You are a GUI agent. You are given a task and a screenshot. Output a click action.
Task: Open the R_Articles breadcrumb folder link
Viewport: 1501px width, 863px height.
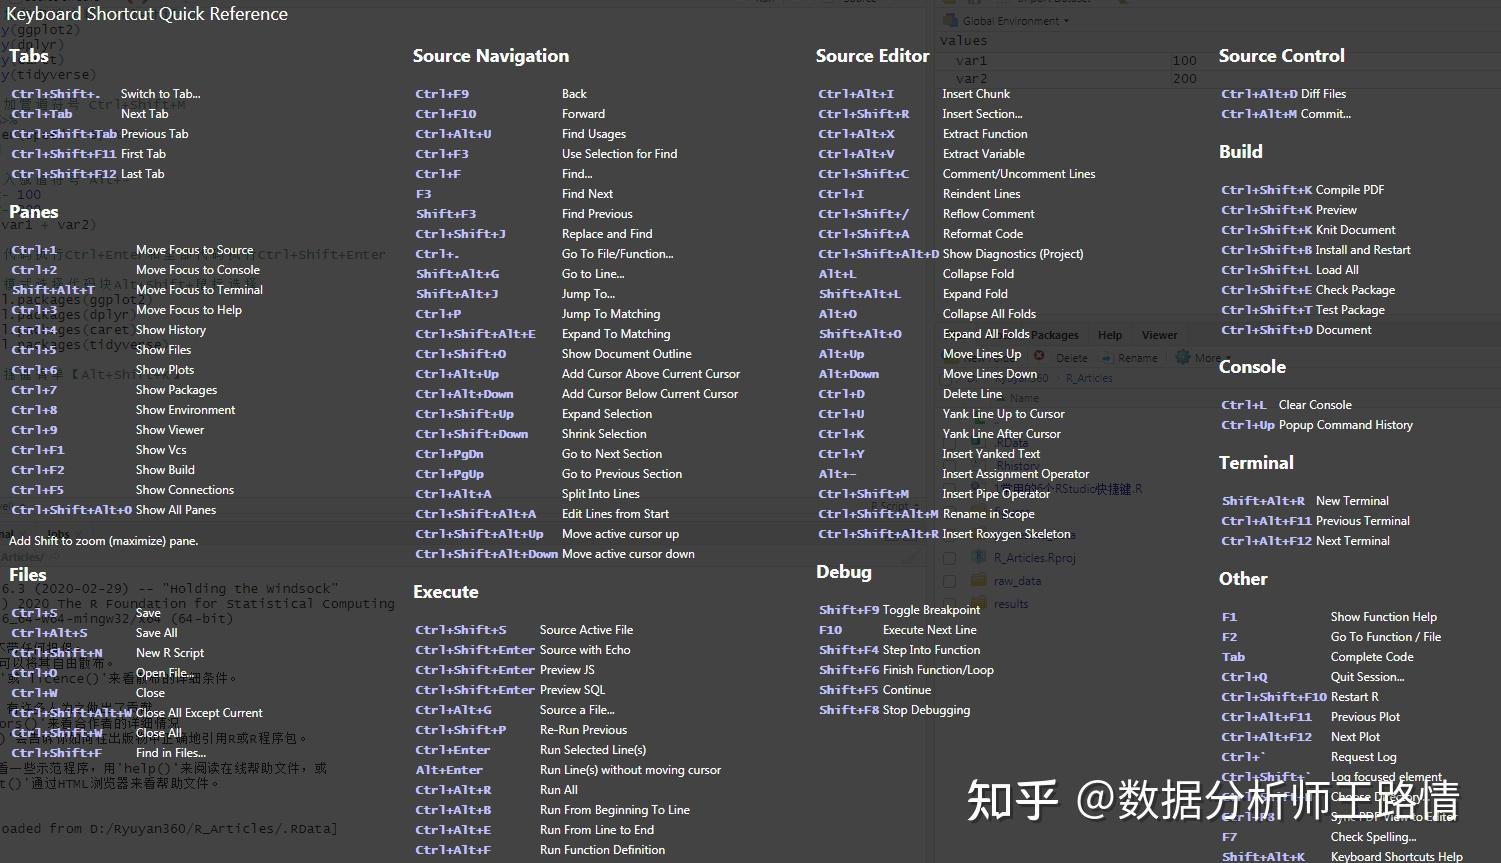1090,378
